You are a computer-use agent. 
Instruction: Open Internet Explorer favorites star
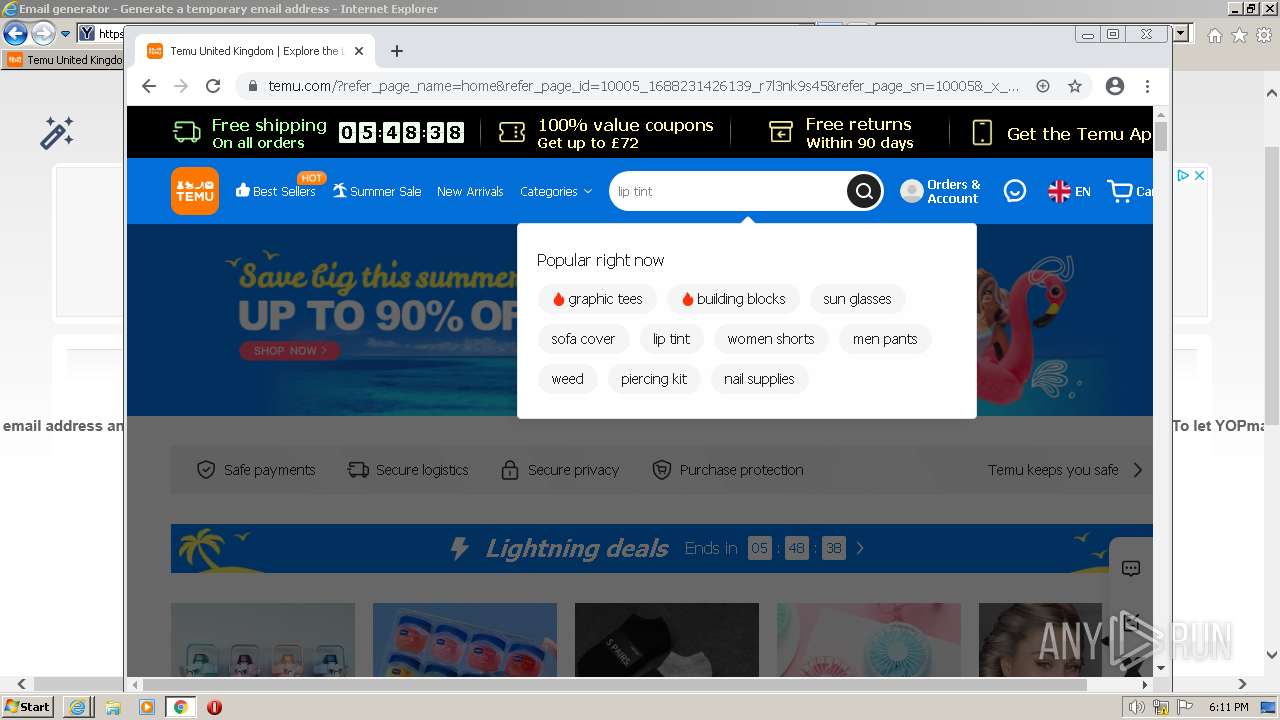(1239, 35)
